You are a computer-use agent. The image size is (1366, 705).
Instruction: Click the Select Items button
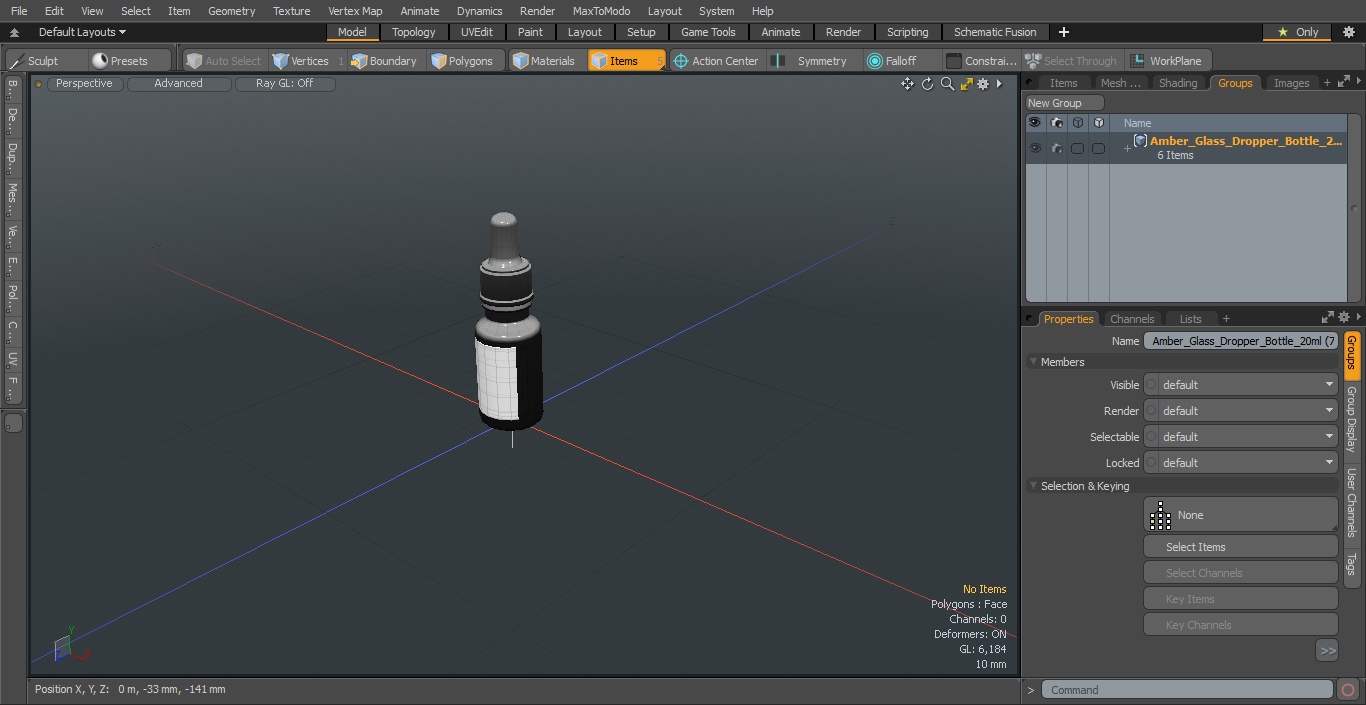coord(1241,547)
